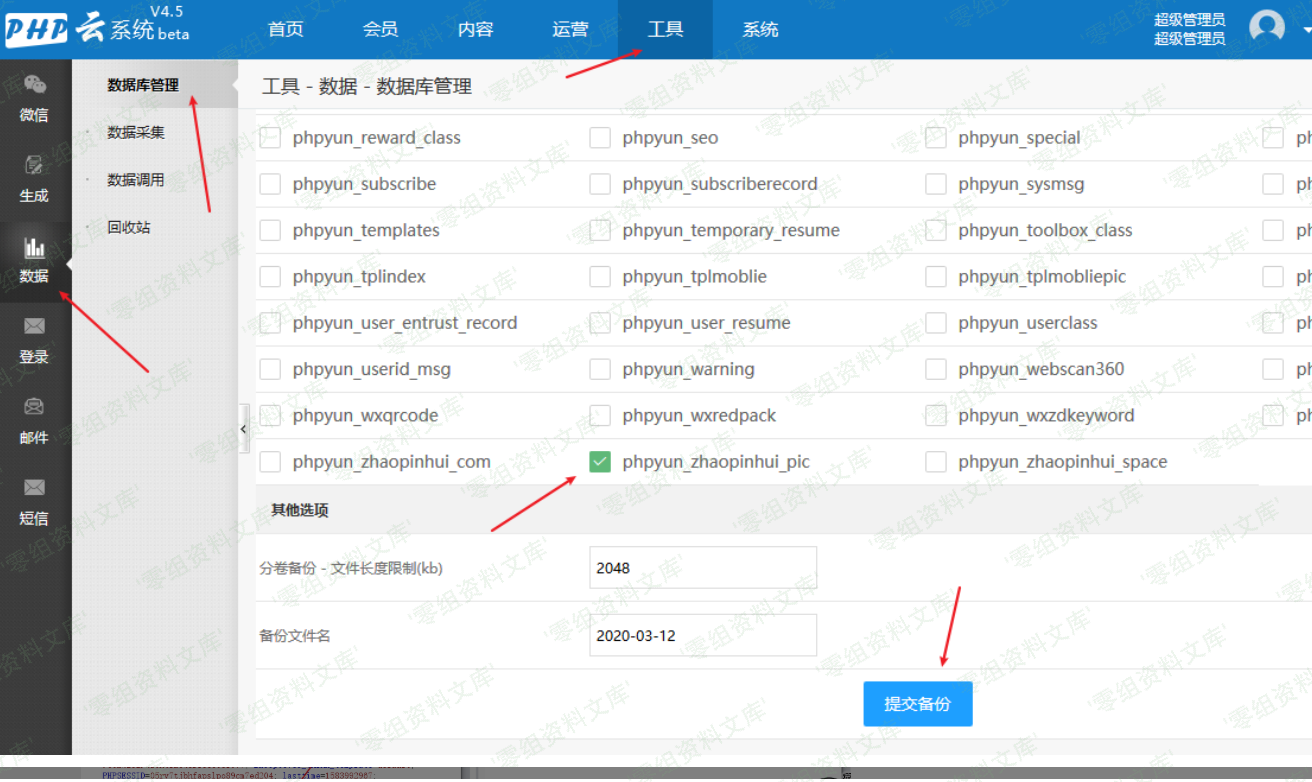Collapse the sidebar with arrow handle

click(243, 429)
